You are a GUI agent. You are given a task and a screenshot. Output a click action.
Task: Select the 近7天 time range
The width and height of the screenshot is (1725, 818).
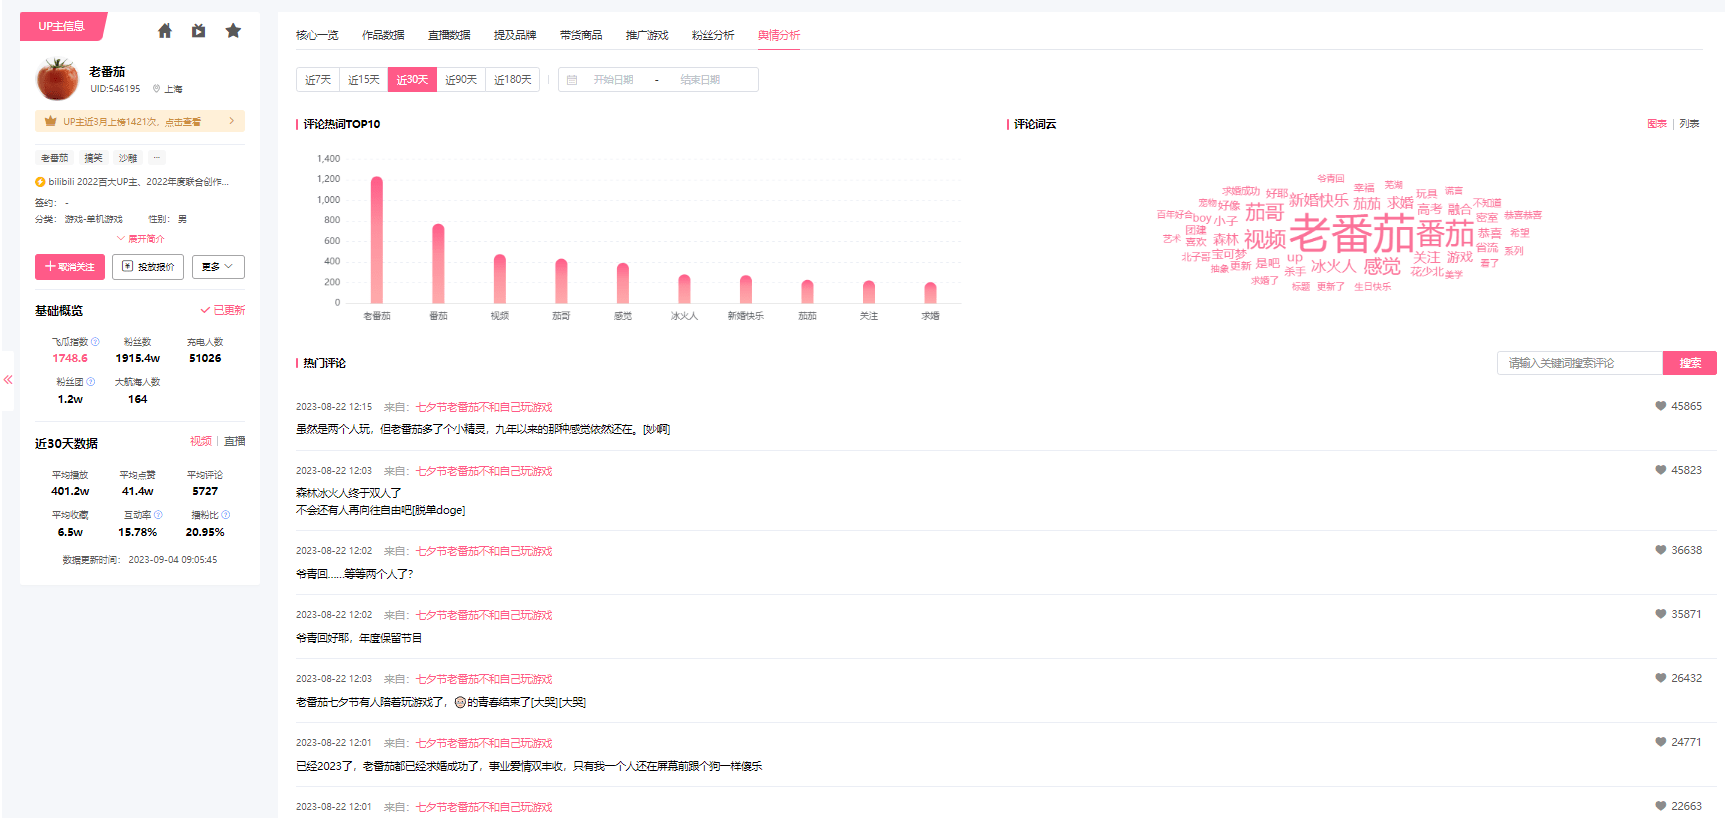(x=318, y=80)
